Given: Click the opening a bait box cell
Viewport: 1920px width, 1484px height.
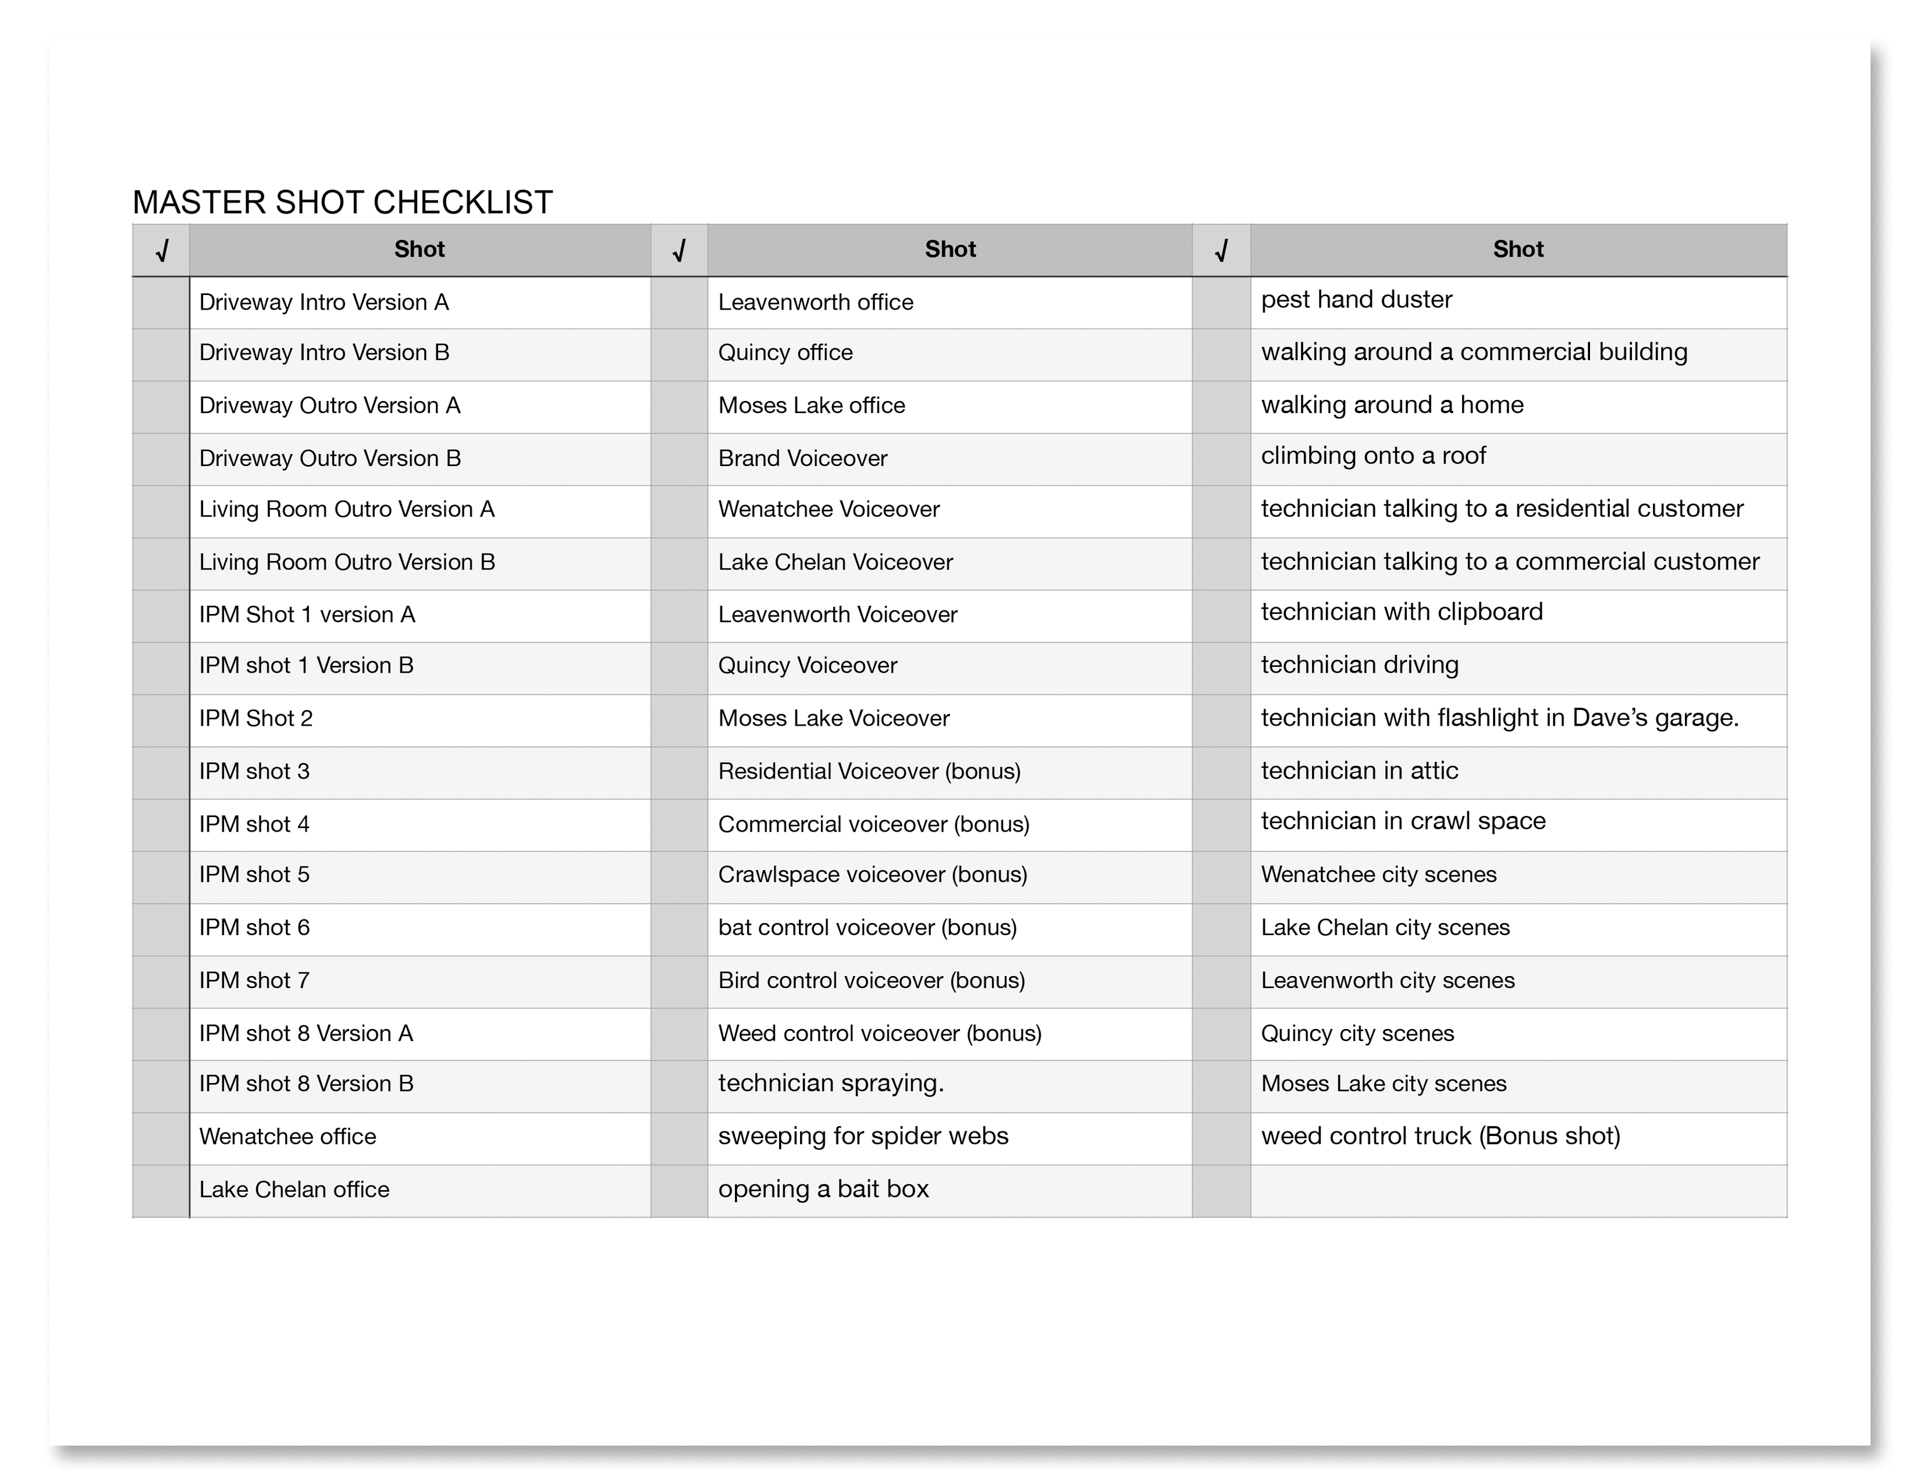Looking at the screenshot, I should pyautogui.click(x=823, y=1190).
